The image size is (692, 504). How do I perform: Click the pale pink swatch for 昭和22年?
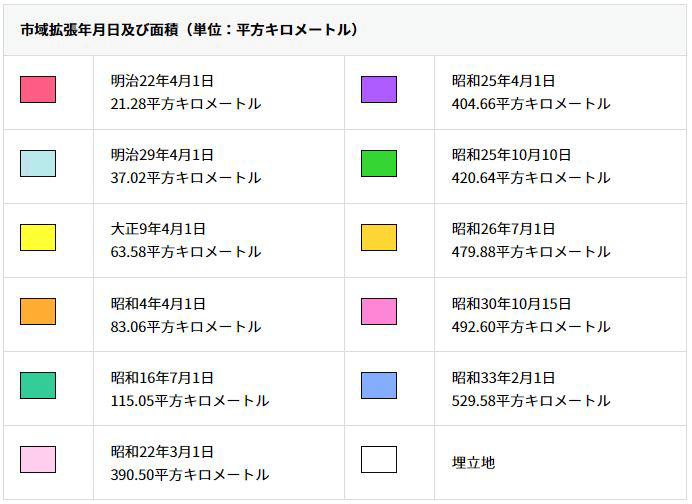[x=38, y=460]
